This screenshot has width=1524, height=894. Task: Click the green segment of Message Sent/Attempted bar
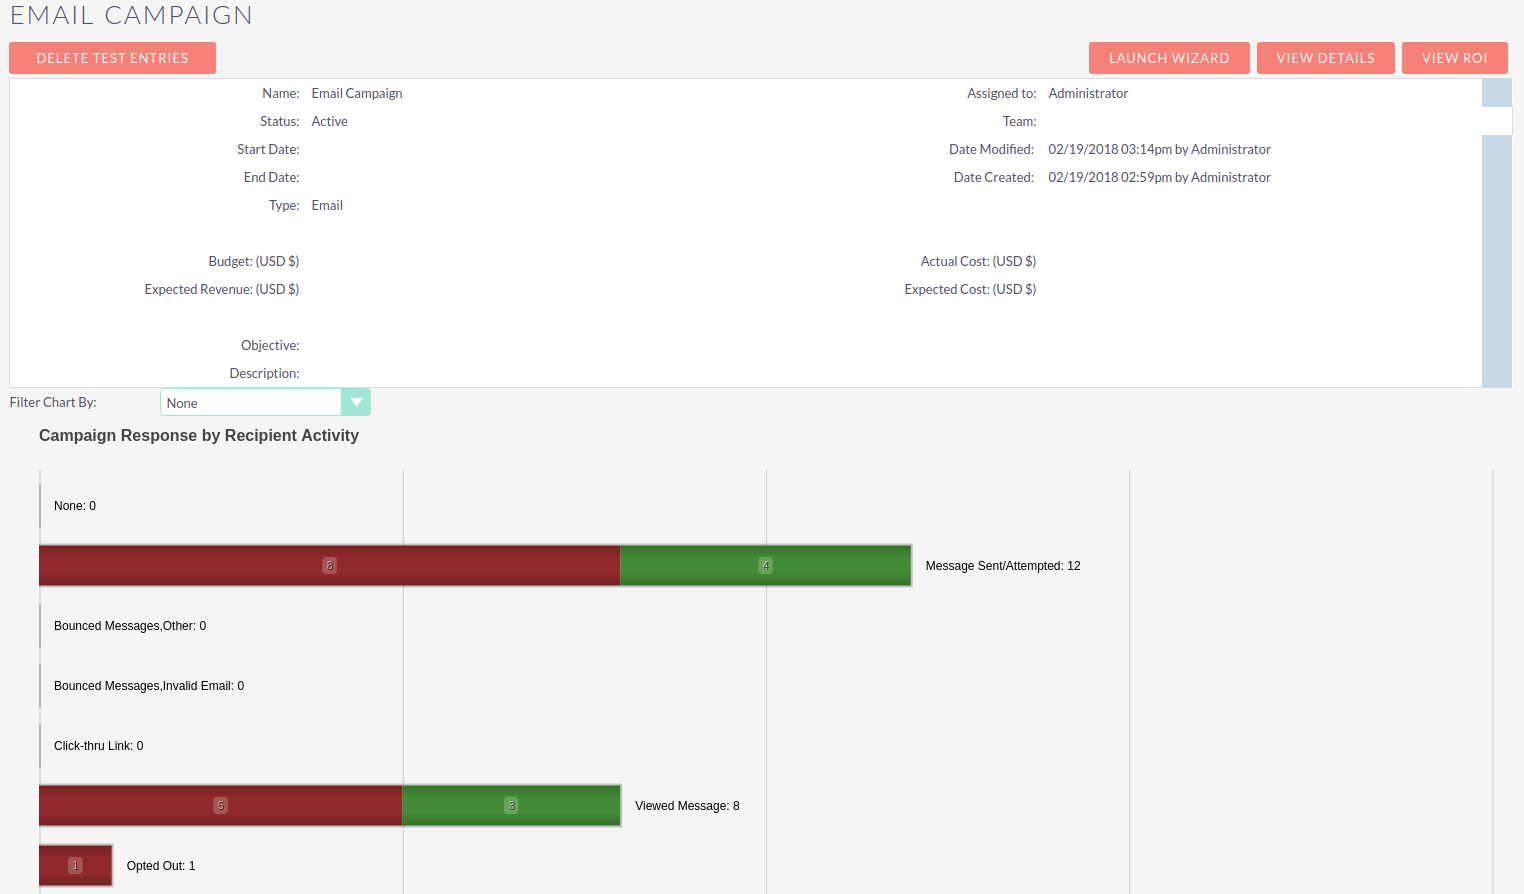(x=765, y=565)
